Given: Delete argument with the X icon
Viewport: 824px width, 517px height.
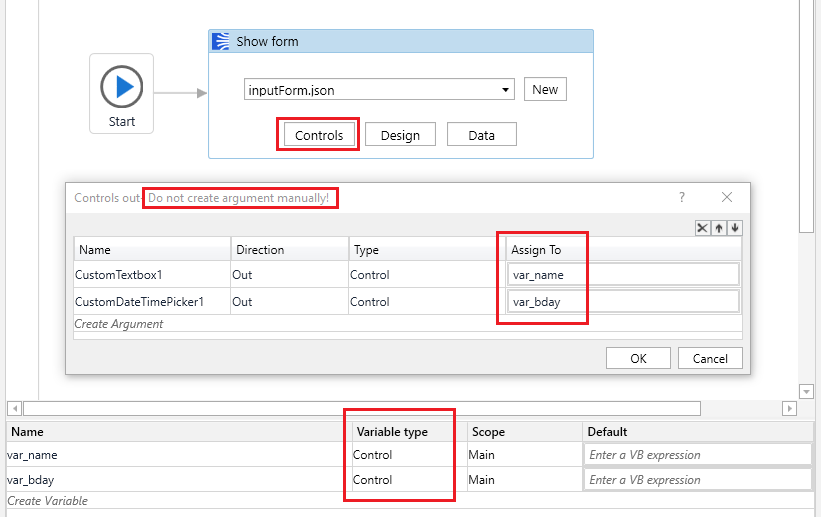Looking at the screenshot, I should (x=702, y=228).
